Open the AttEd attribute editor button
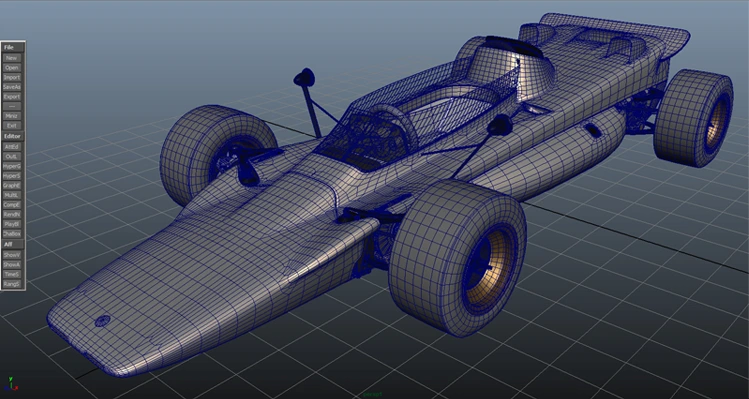Screen dimensions: 749x399 (x=11, y=147)
